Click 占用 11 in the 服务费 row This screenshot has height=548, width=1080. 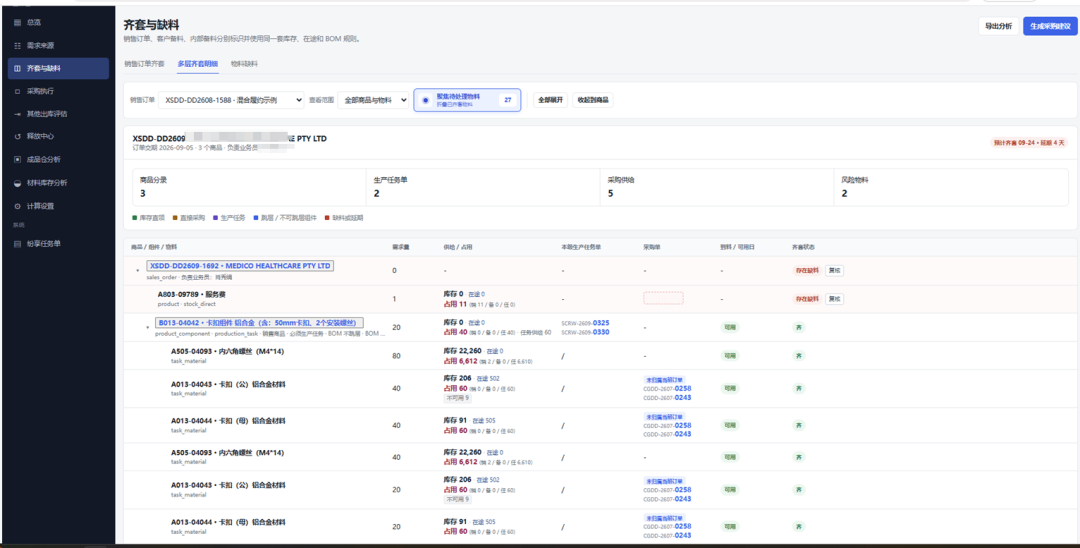455,304
